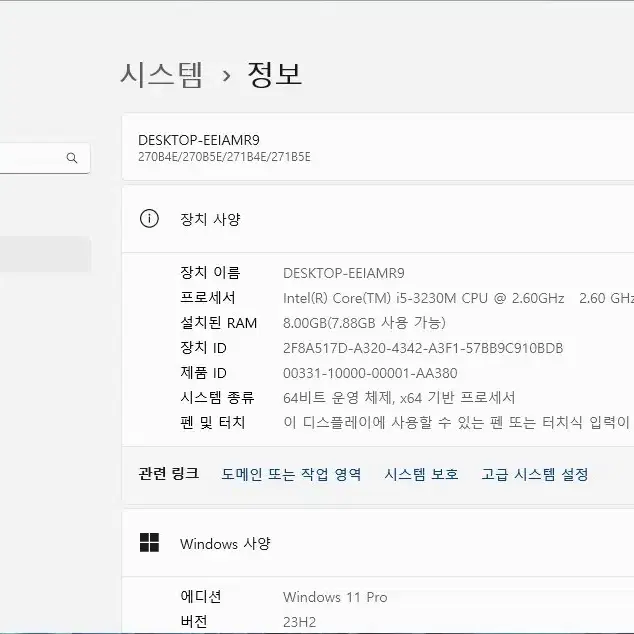Click the search magnifier icon
Viewport: 634px width, 634px height.
coord(72,158)
